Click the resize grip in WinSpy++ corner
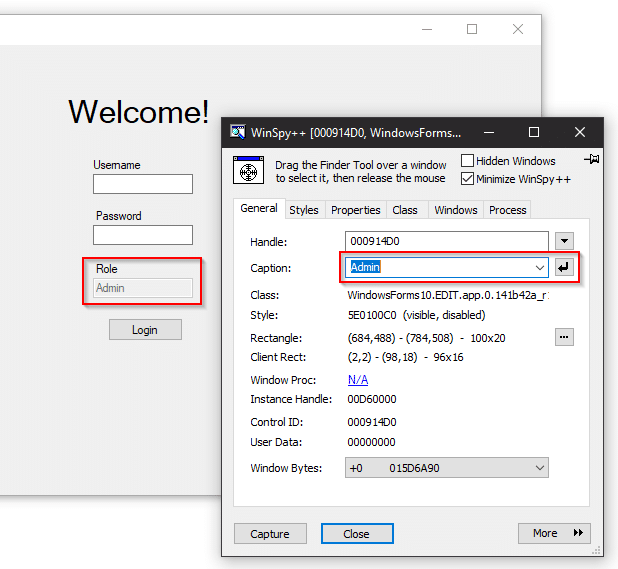 pyautogui.click(x=597, y=550)
